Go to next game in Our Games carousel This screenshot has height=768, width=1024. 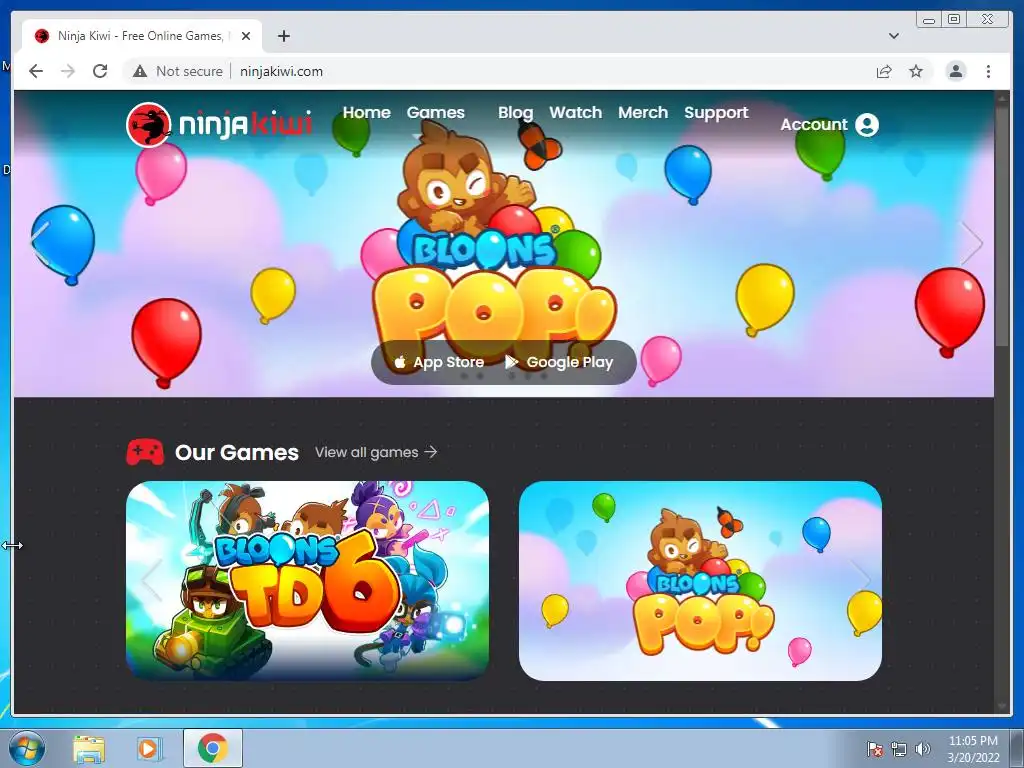pos(861,578)
